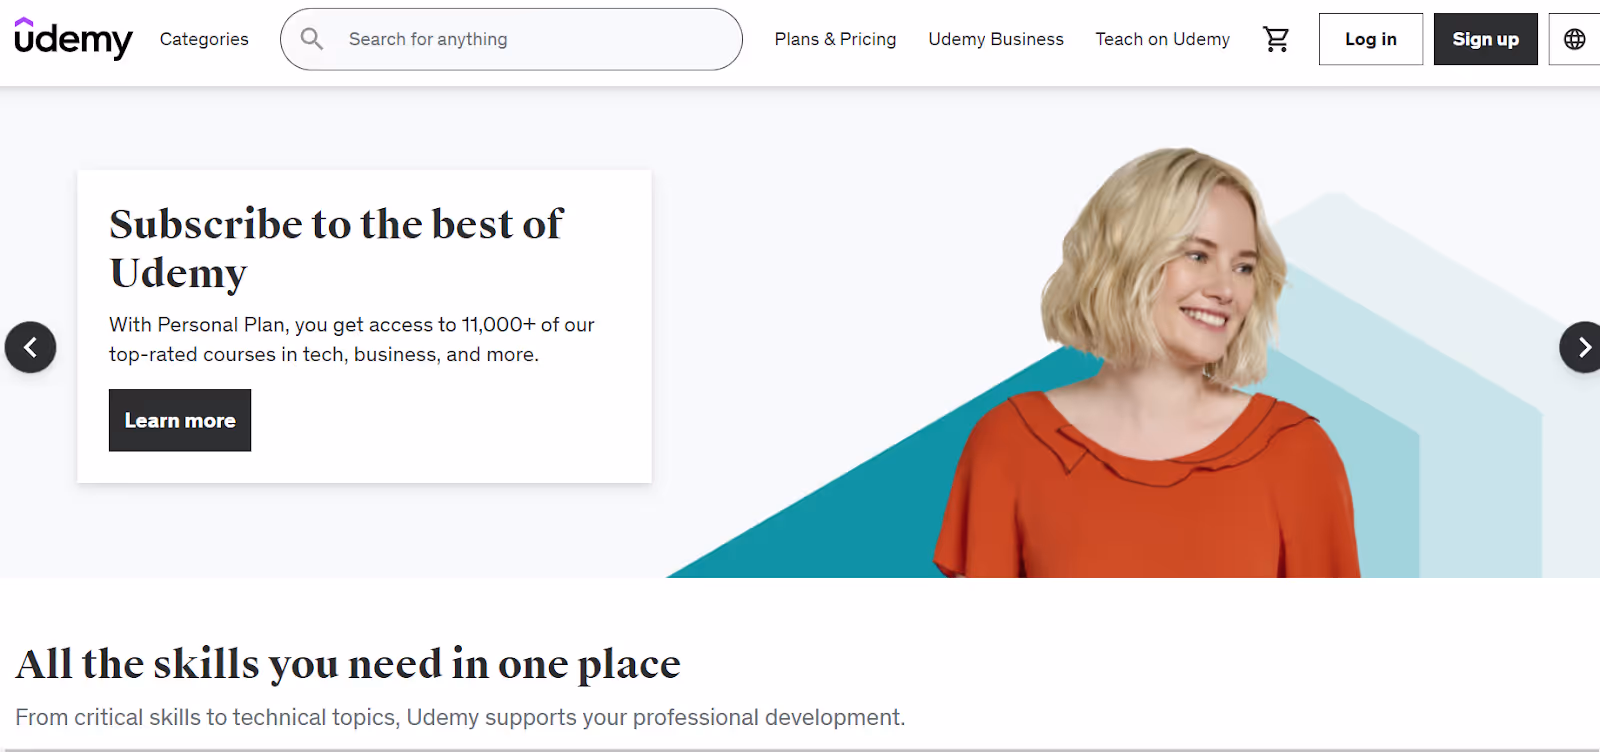Open Udemy Business link
The image size is (1600, 752).
996,39
